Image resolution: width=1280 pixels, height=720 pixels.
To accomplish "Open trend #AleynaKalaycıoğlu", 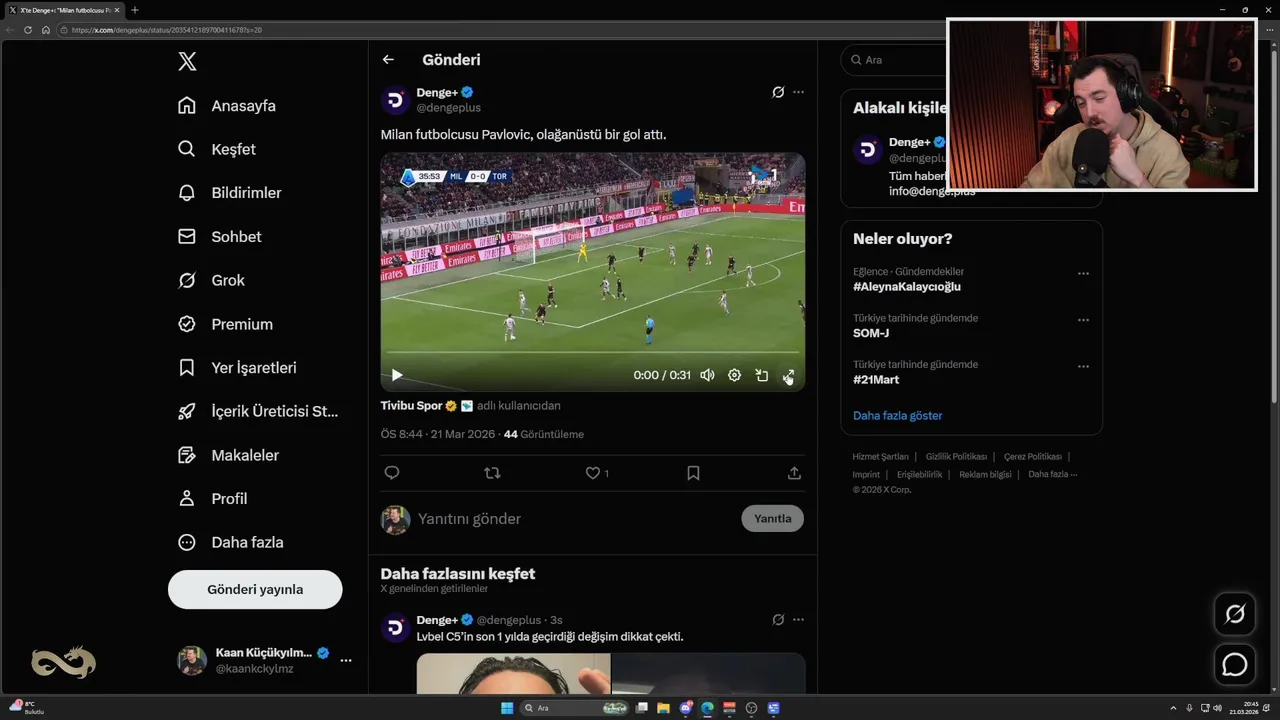I will [x=906, y=286].
